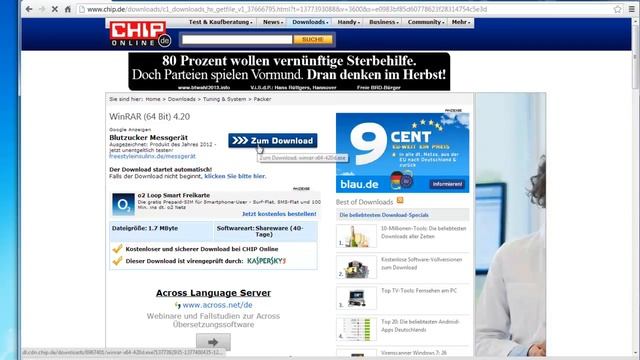The image size is (640, 360).
Task: Click the 'WinRAR (64 Bit) 4.20' title
Action: [149, 116]
